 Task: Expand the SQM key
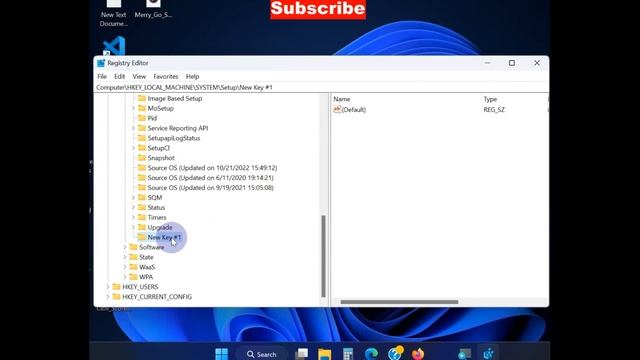[x=133, y=198]
